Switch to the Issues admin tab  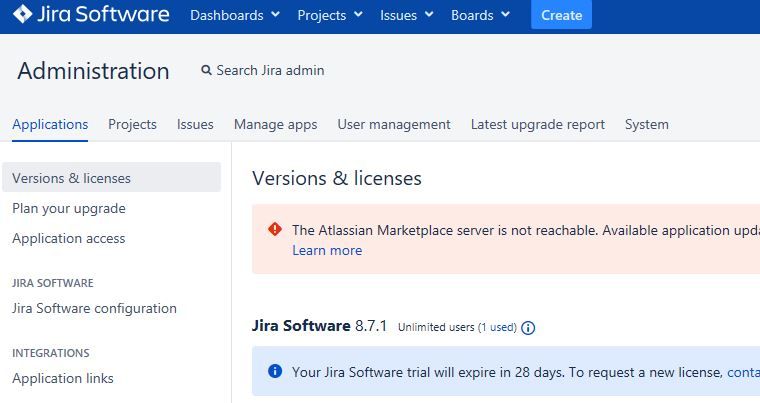(195, 125)
